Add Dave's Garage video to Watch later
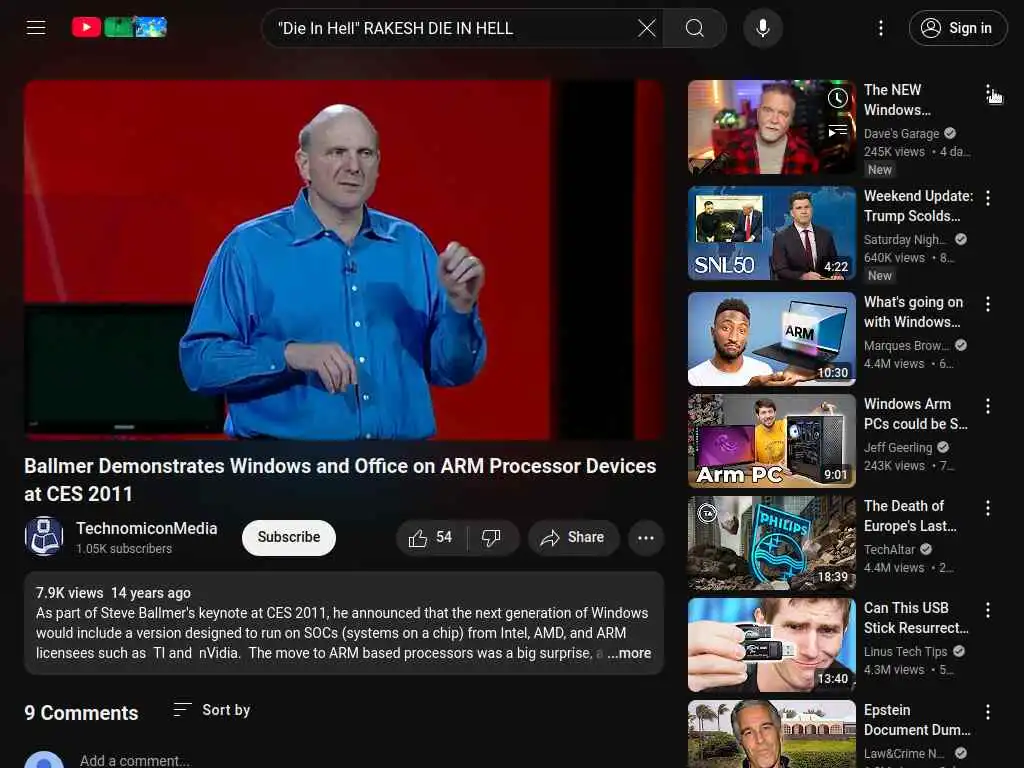The height and width of the screenshot is (768, 1024). coord(838,98)
